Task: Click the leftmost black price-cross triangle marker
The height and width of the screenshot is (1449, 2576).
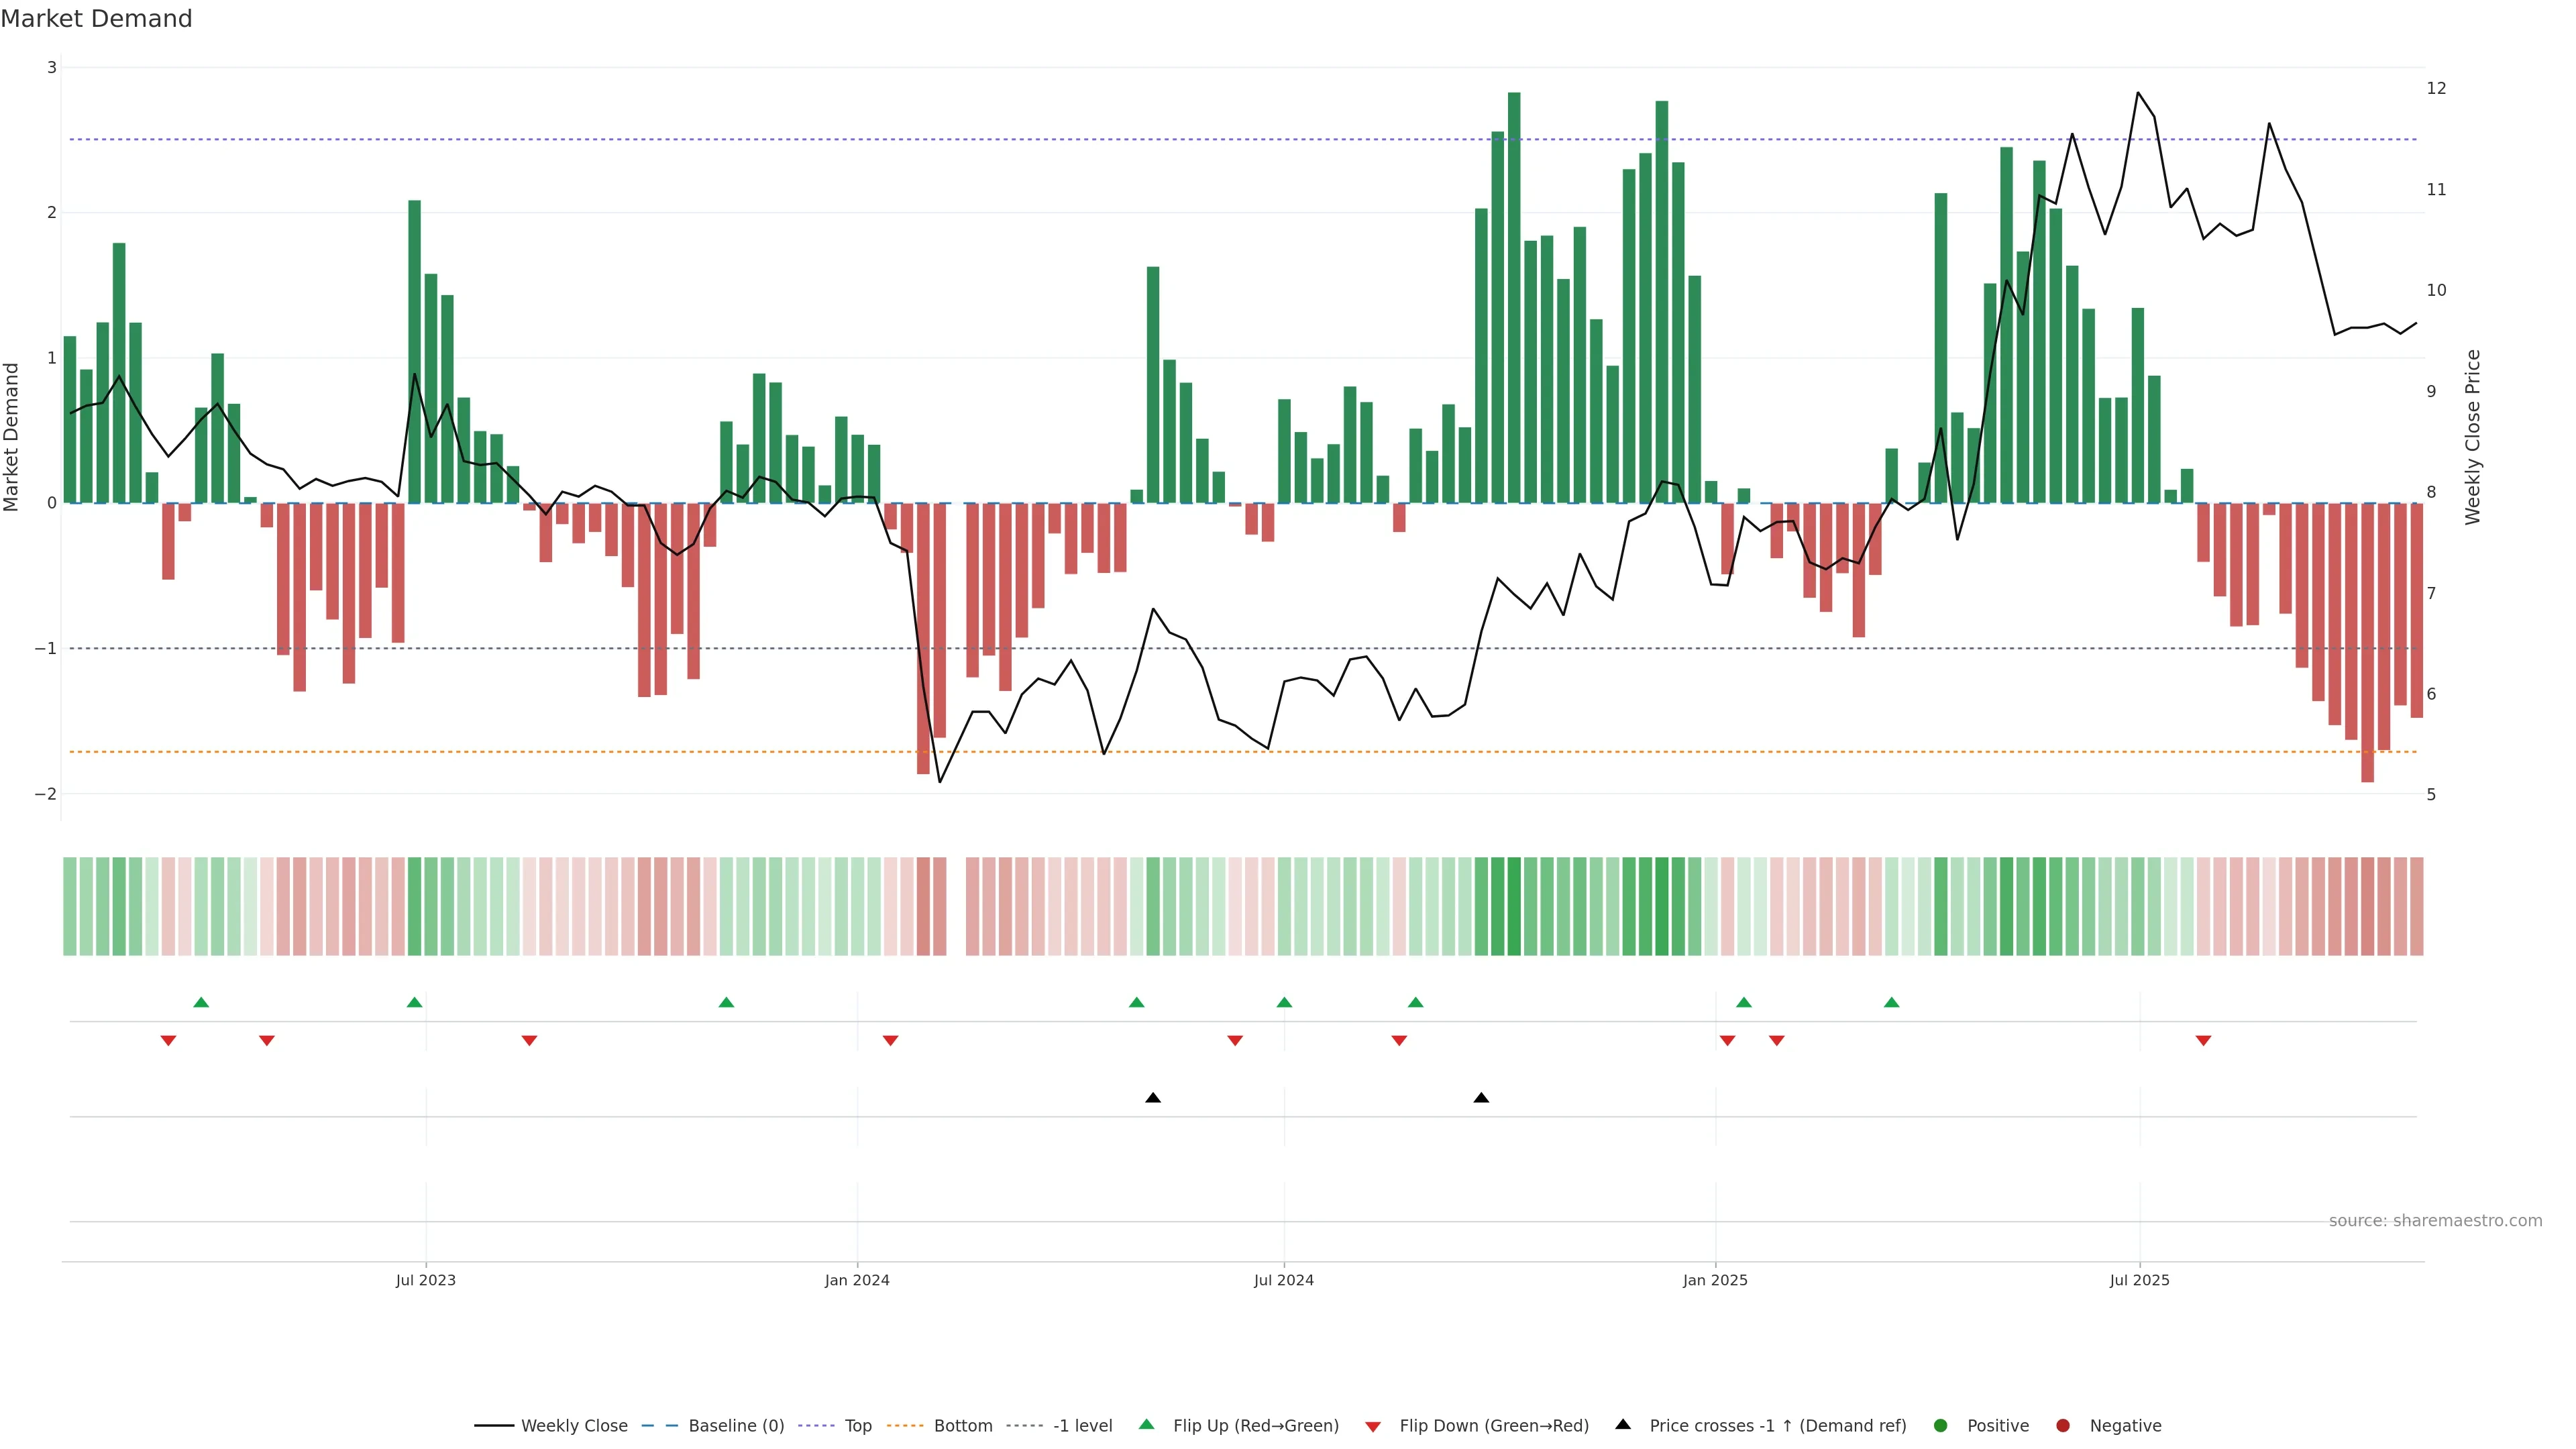Action: [1153, 1097]
